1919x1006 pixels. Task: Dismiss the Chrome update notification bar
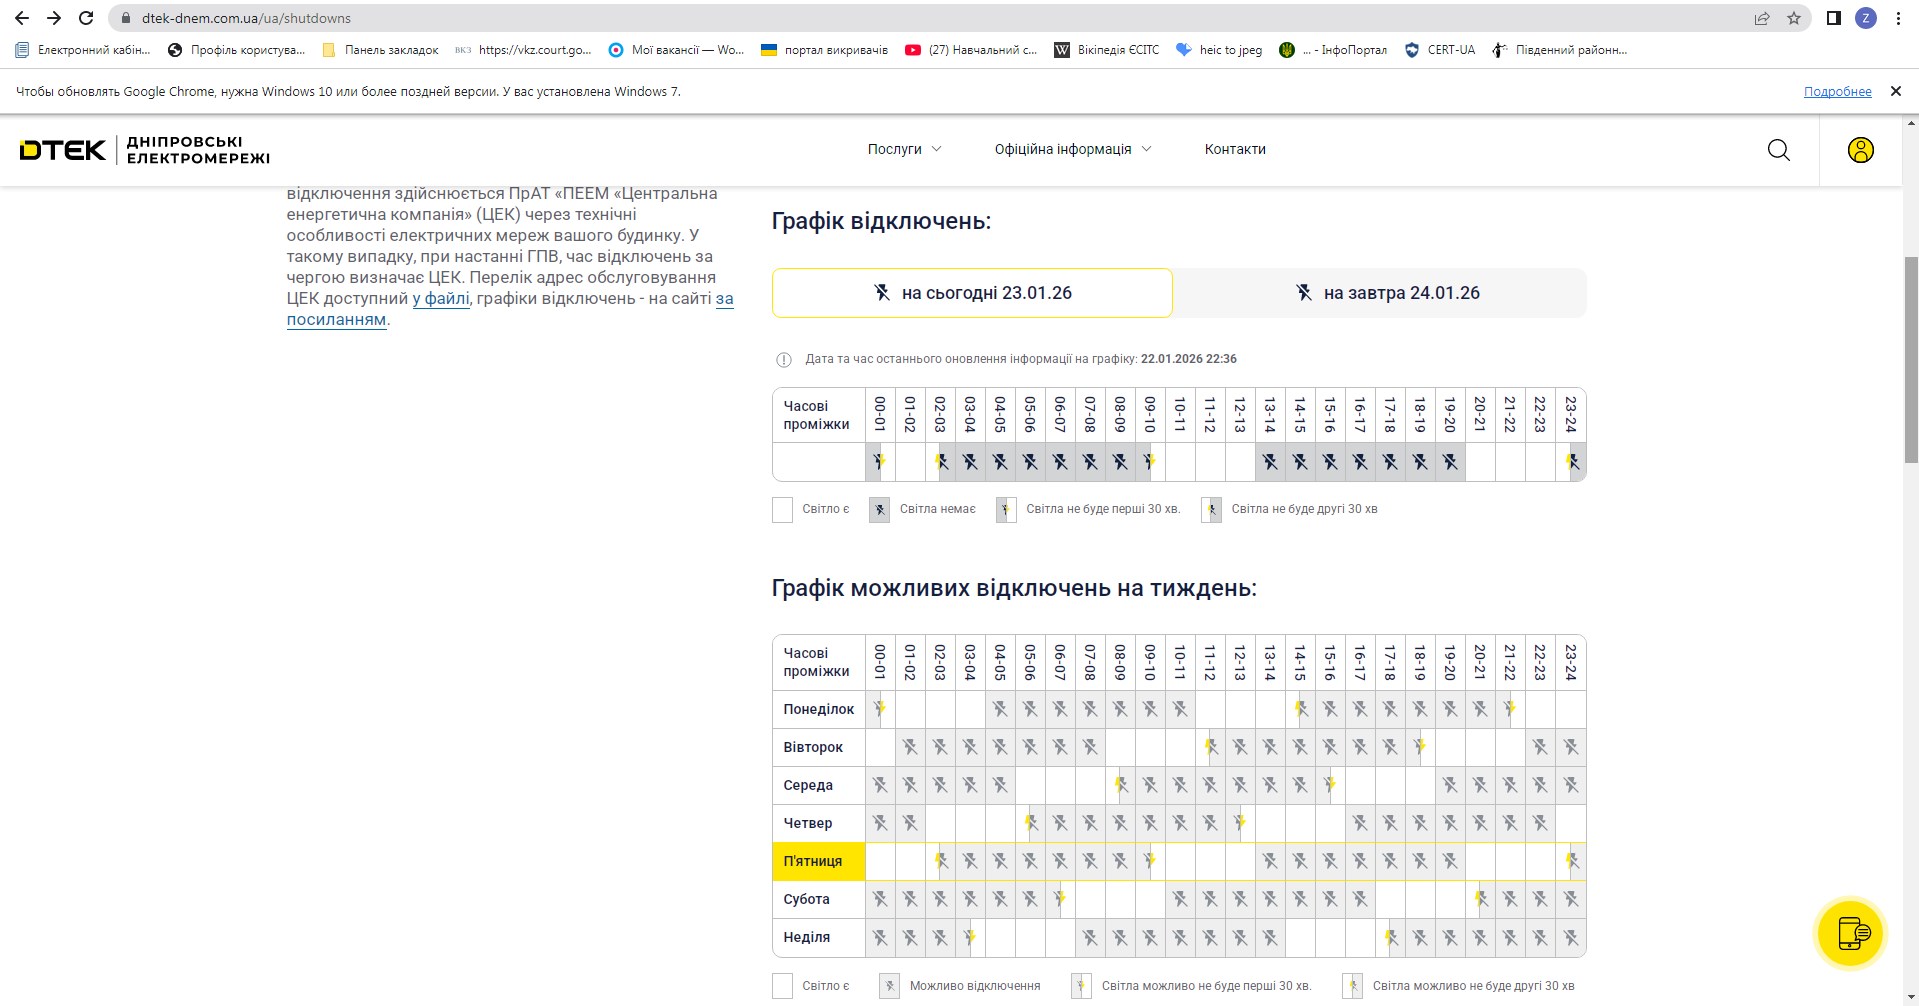tap(1895, 91)
